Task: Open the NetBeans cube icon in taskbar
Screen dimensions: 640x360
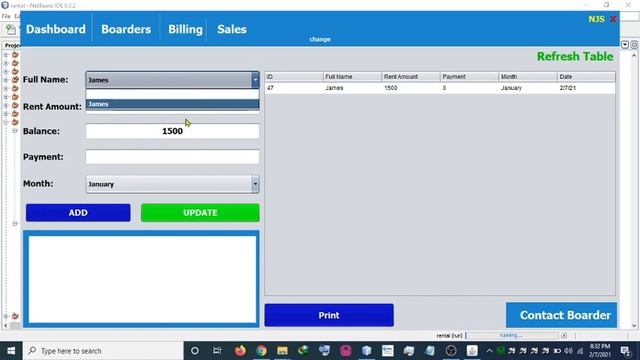Action: 367,351
